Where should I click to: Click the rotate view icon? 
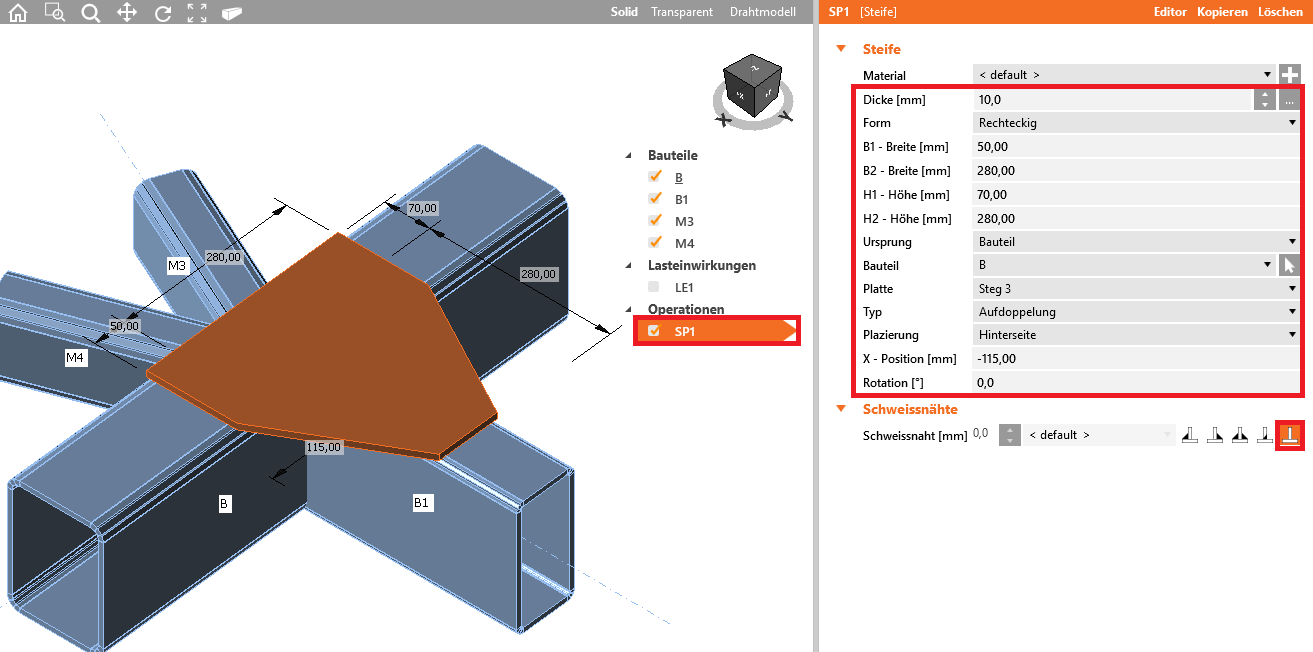tap(163, 12)
